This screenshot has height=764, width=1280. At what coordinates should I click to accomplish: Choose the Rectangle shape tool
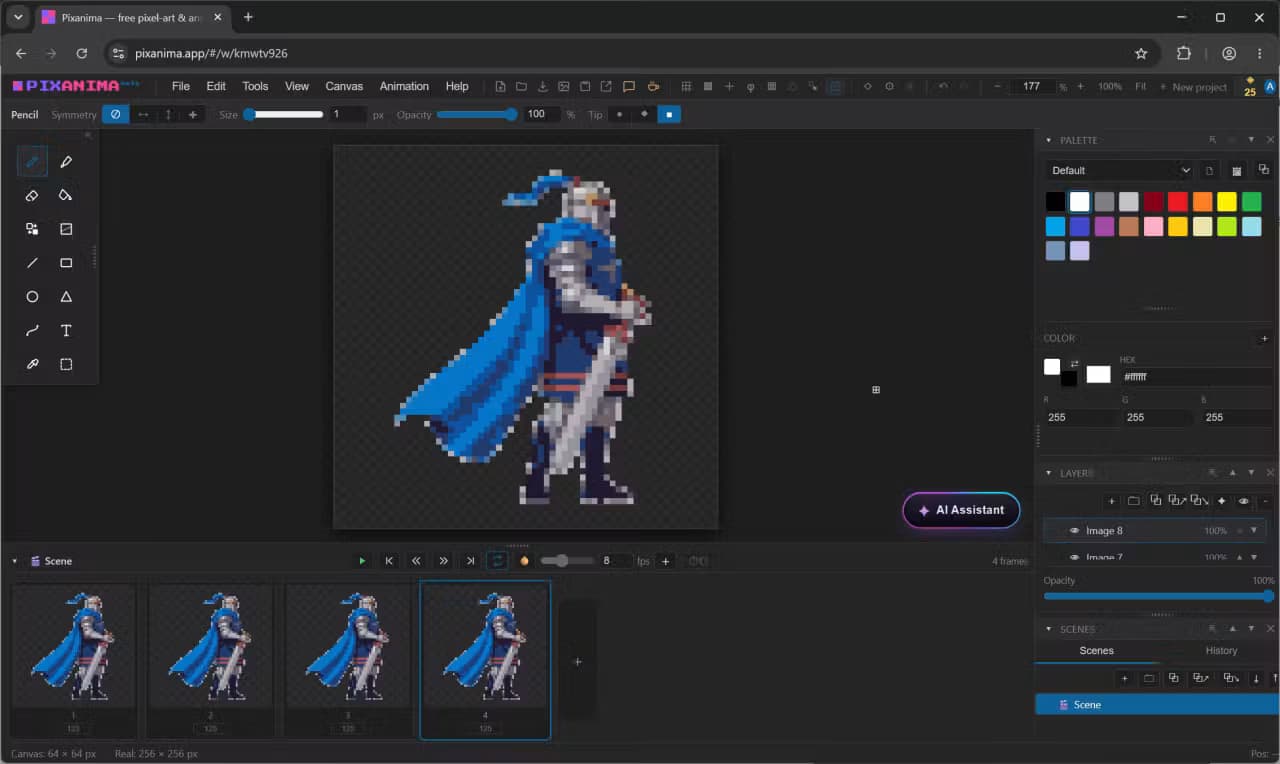pyautogui.click(x=66, y=263)
